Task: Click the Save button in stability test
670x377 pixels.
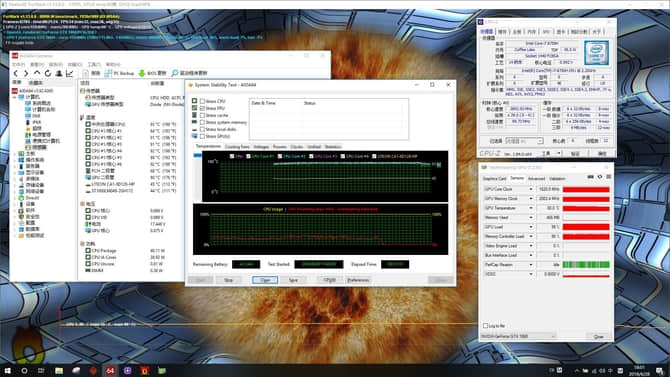Action: (x=294, y=280)
